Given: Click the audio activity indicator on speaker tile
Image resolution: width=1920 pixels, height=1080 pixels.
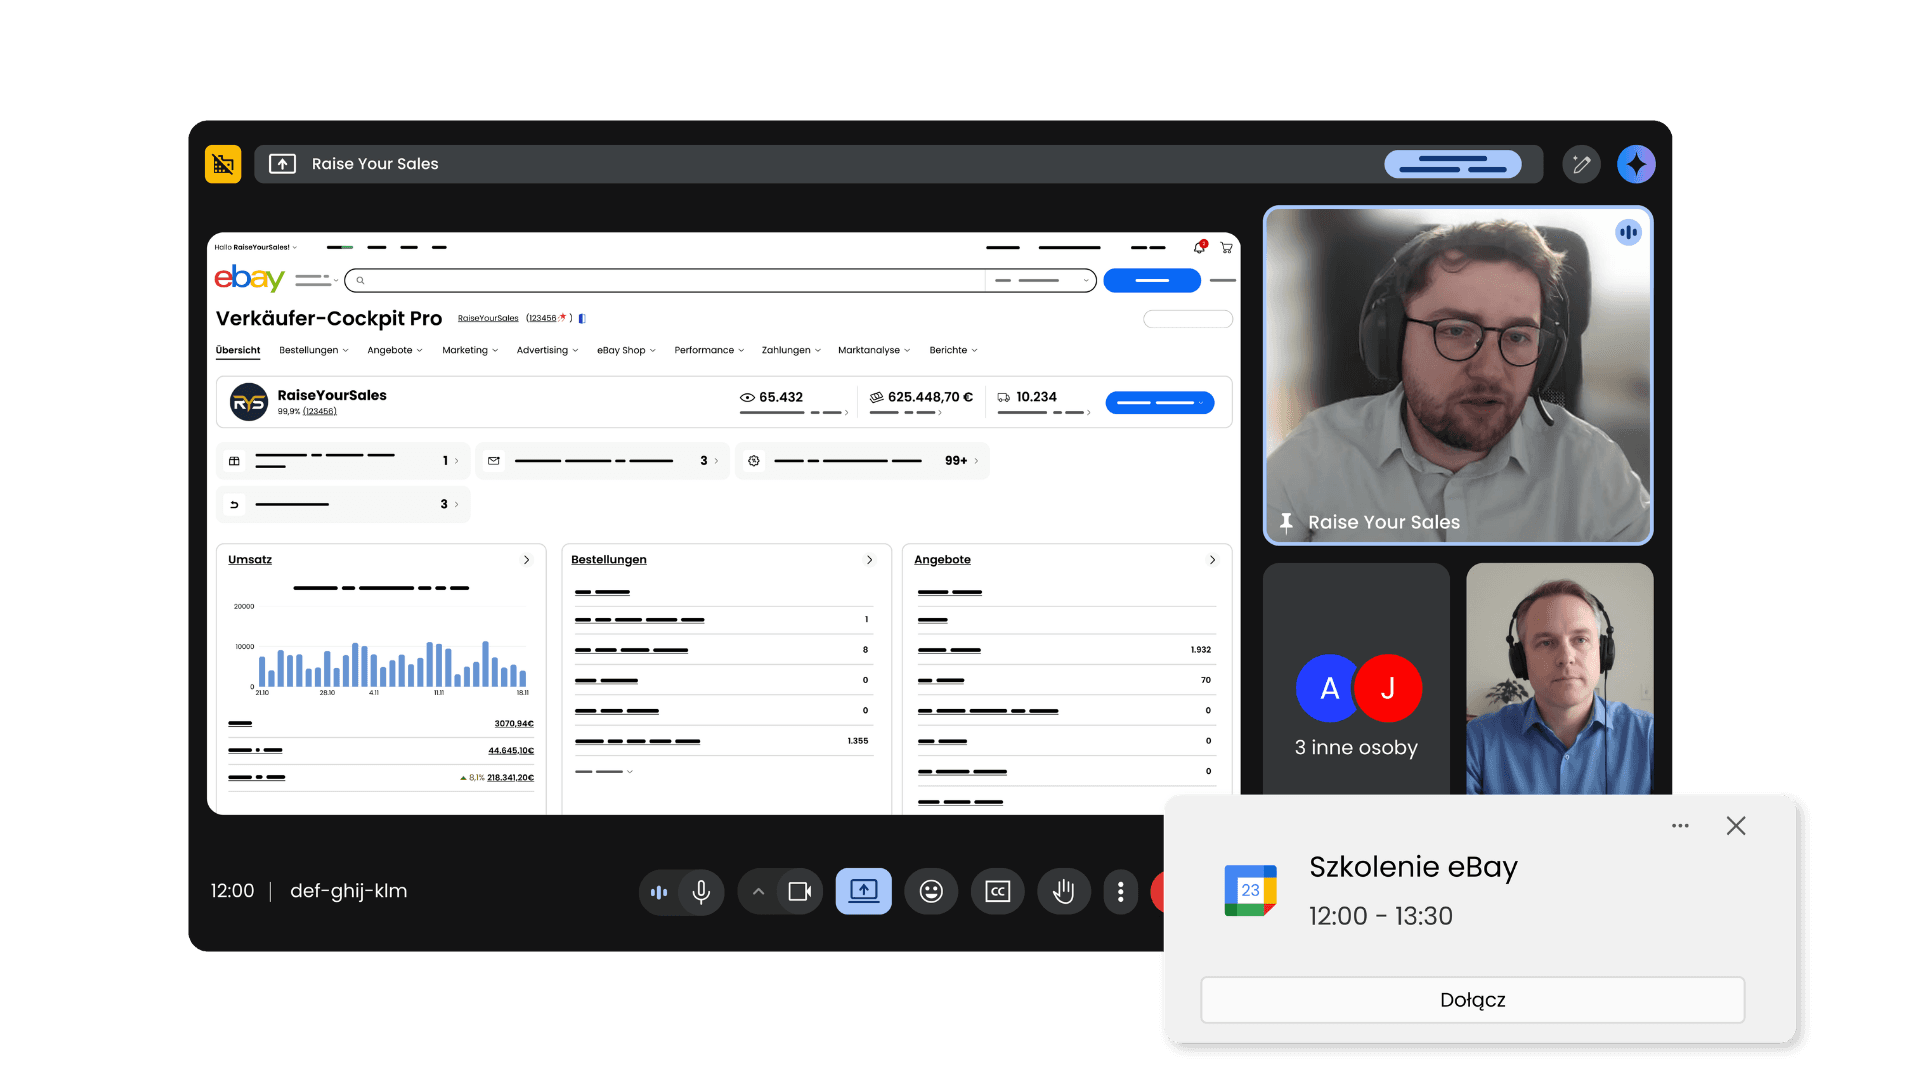Looking at the screenshot, I should pos(1628,233).
